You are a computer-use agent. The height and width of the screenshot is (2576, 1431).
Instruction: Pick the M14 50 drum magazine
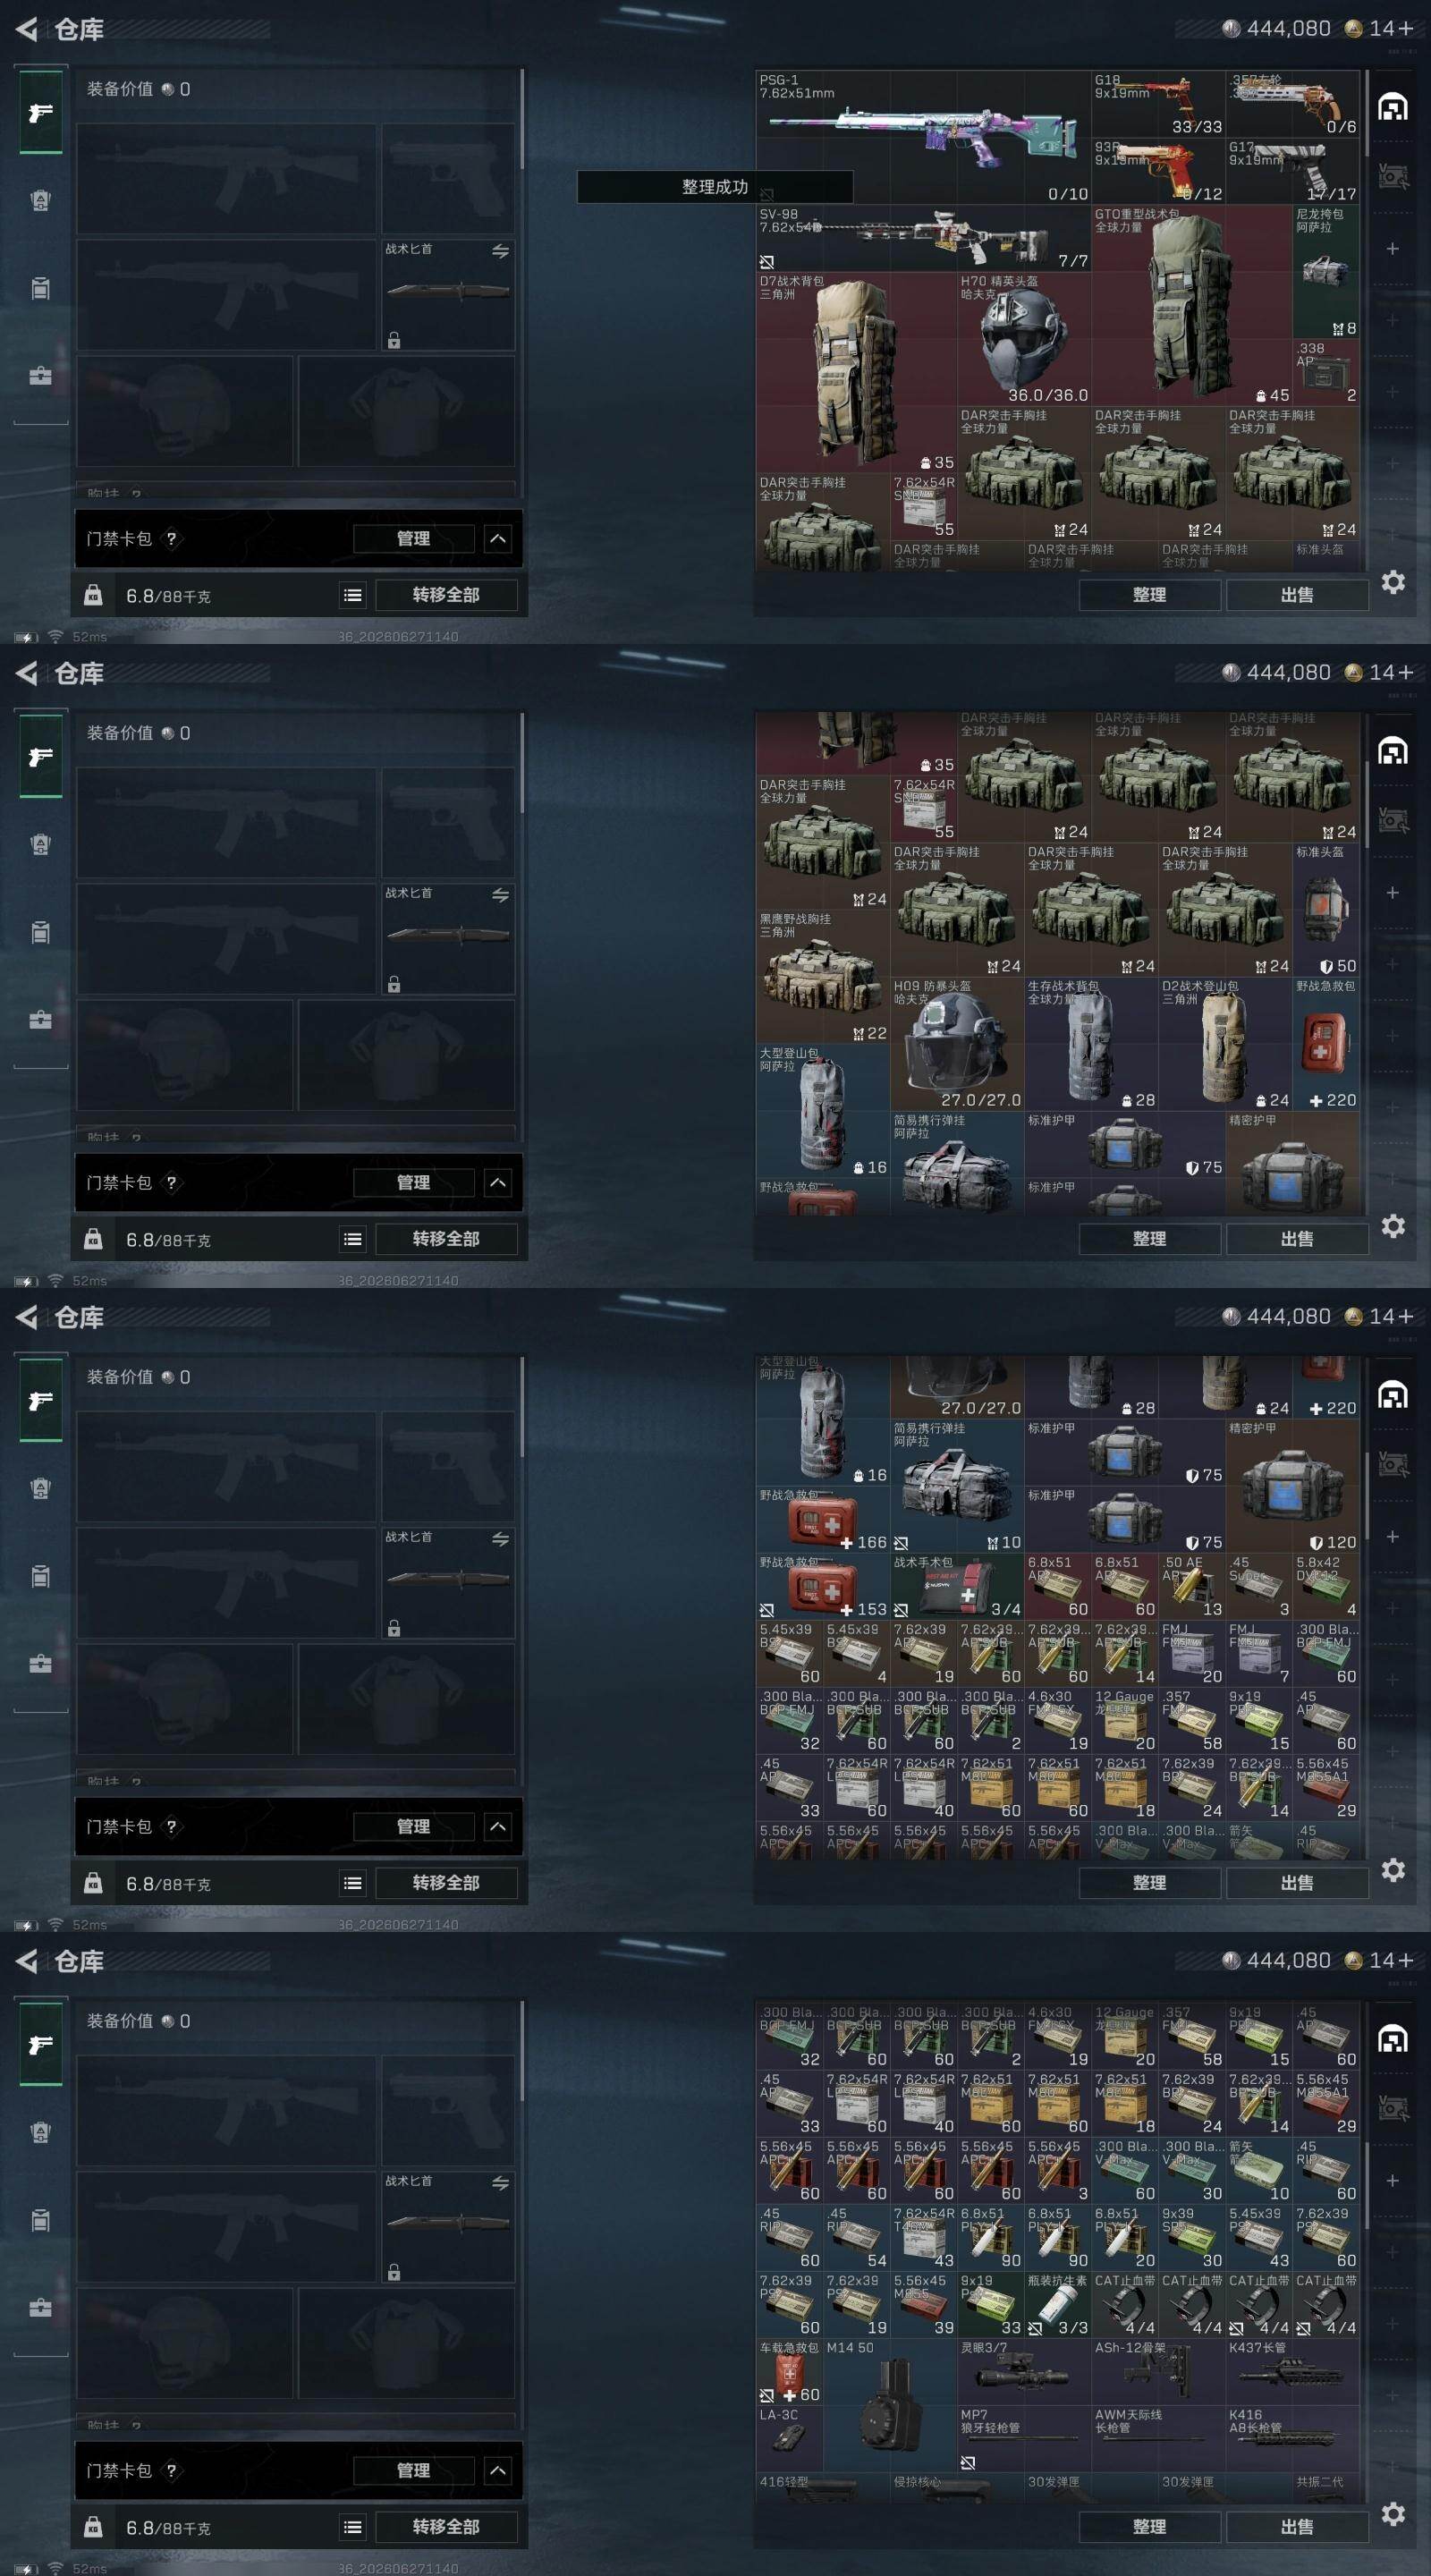(890, 2406)
